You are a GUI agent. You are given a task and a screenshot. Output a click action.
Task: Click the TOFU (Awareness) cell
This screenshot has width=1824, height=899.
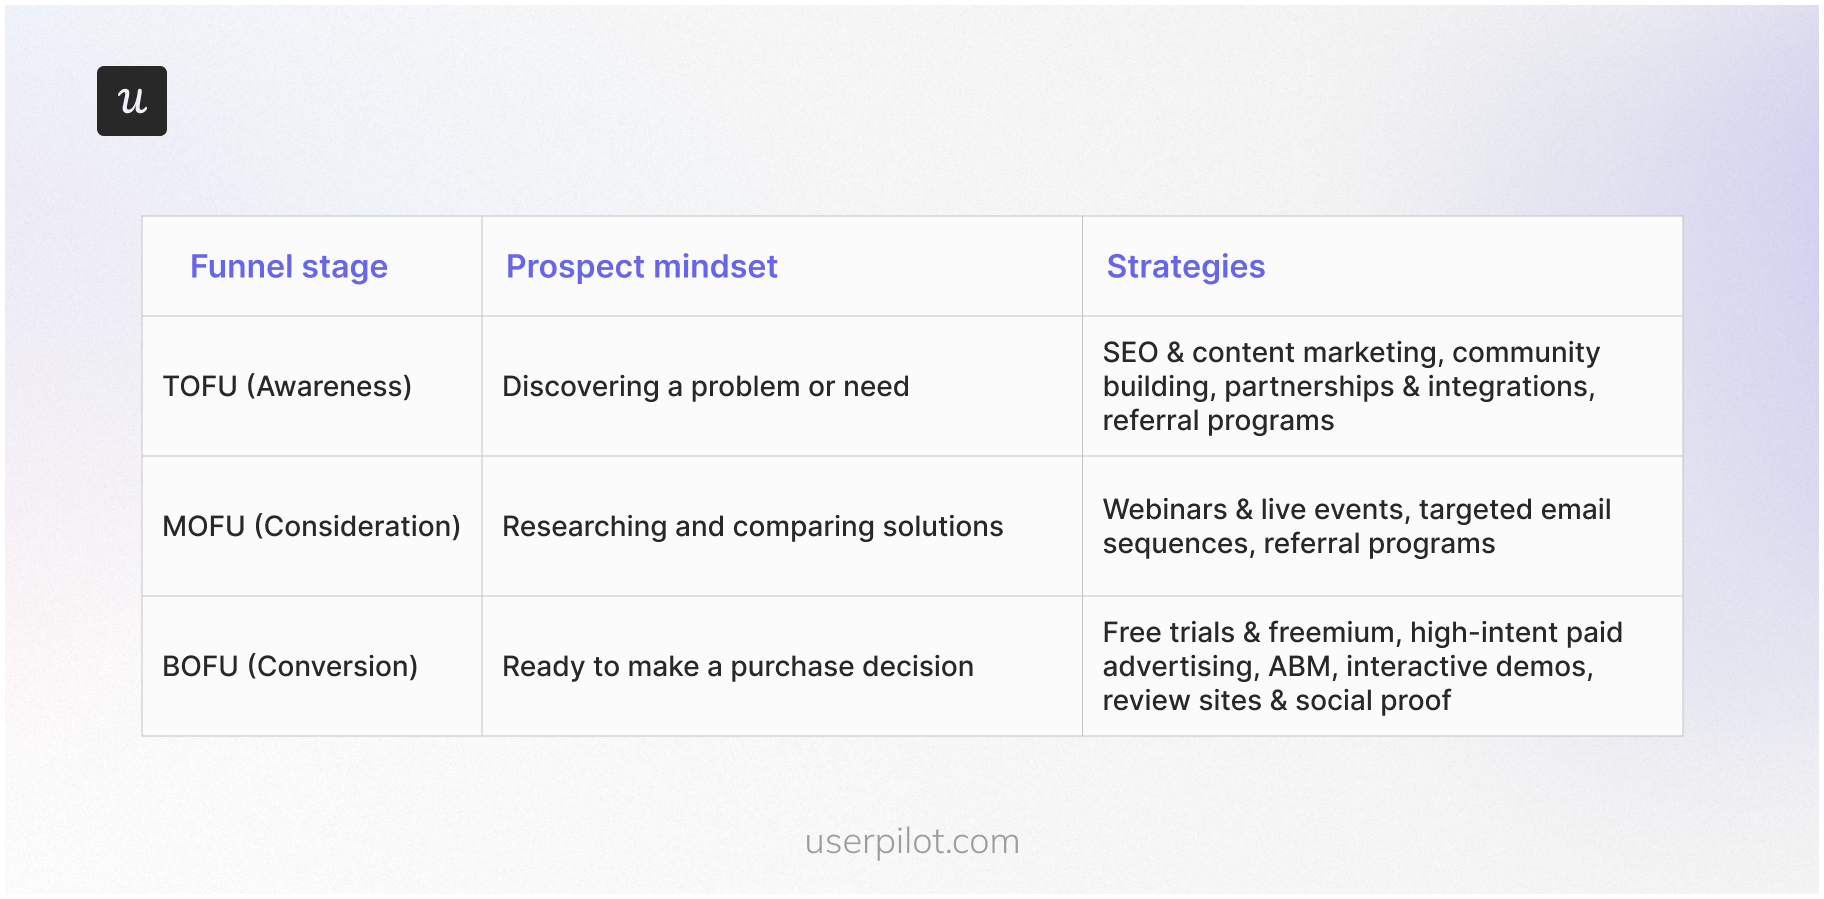tap(287, 387)
